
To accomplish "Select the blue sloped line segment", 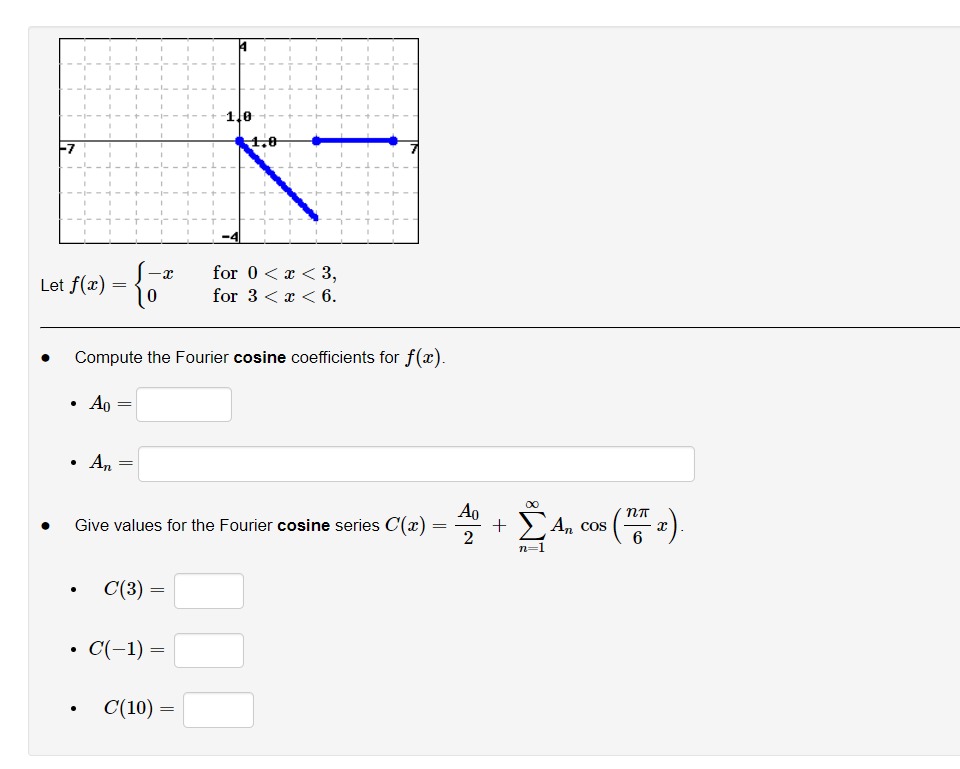I will click(275, 180).
